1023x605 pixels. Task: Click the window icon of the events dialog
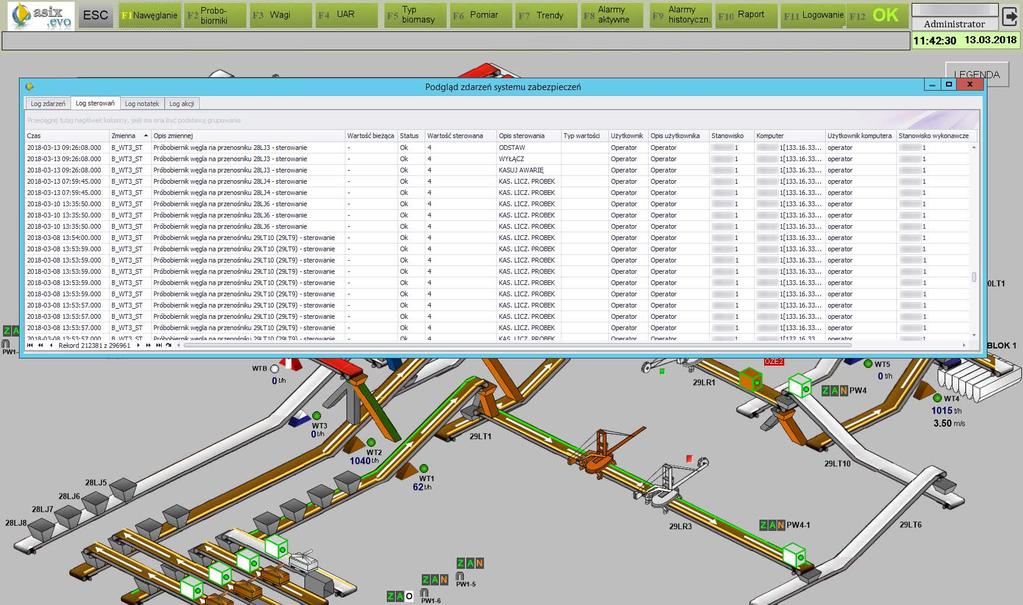(29, 86)
